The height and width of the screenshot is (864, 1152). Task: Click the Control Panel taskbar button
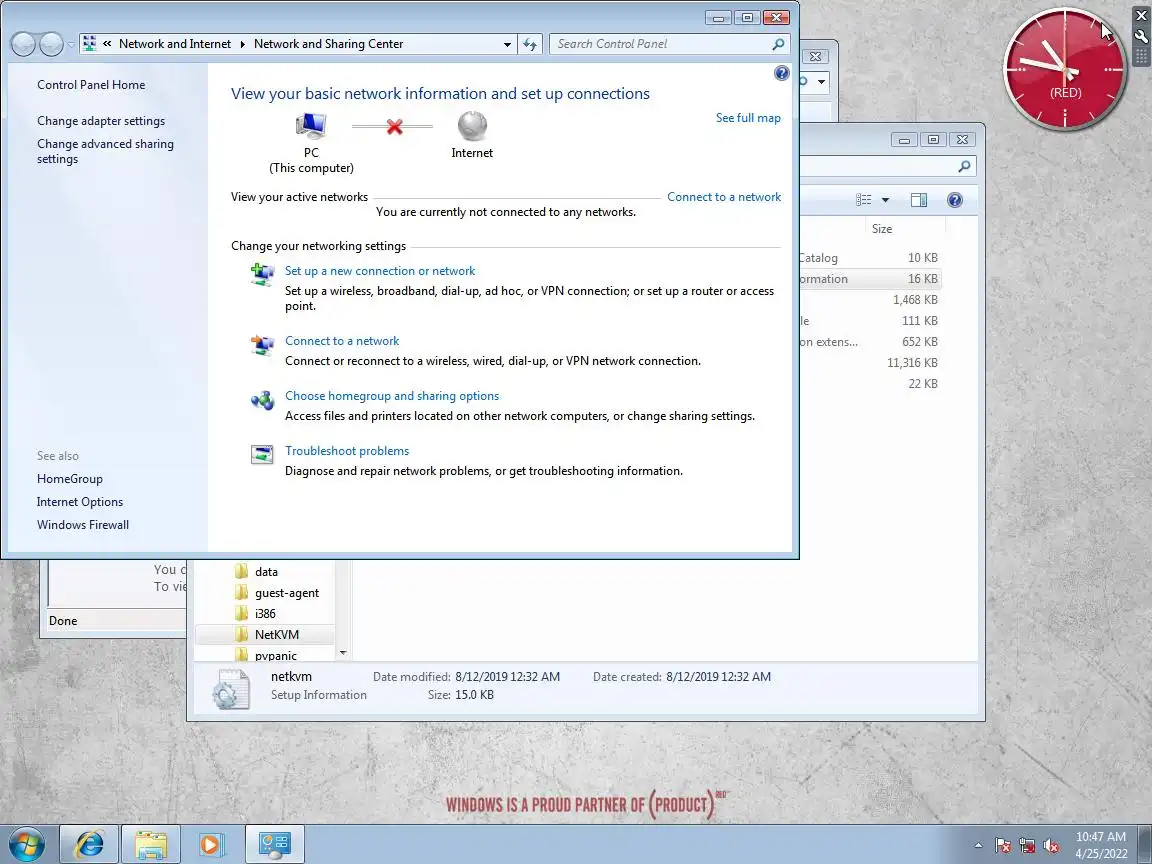click(275, 844)
